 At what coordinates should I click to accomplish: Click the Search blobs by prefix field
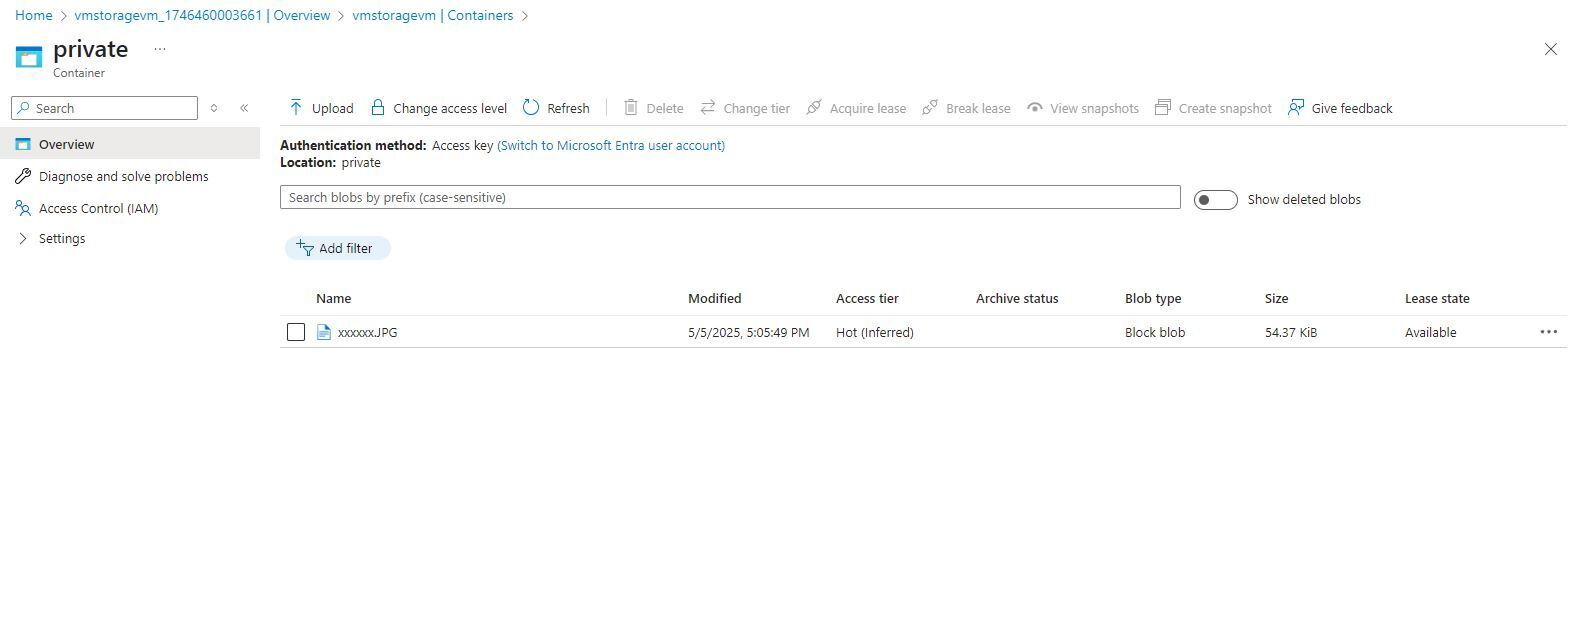tap(730, 197)
